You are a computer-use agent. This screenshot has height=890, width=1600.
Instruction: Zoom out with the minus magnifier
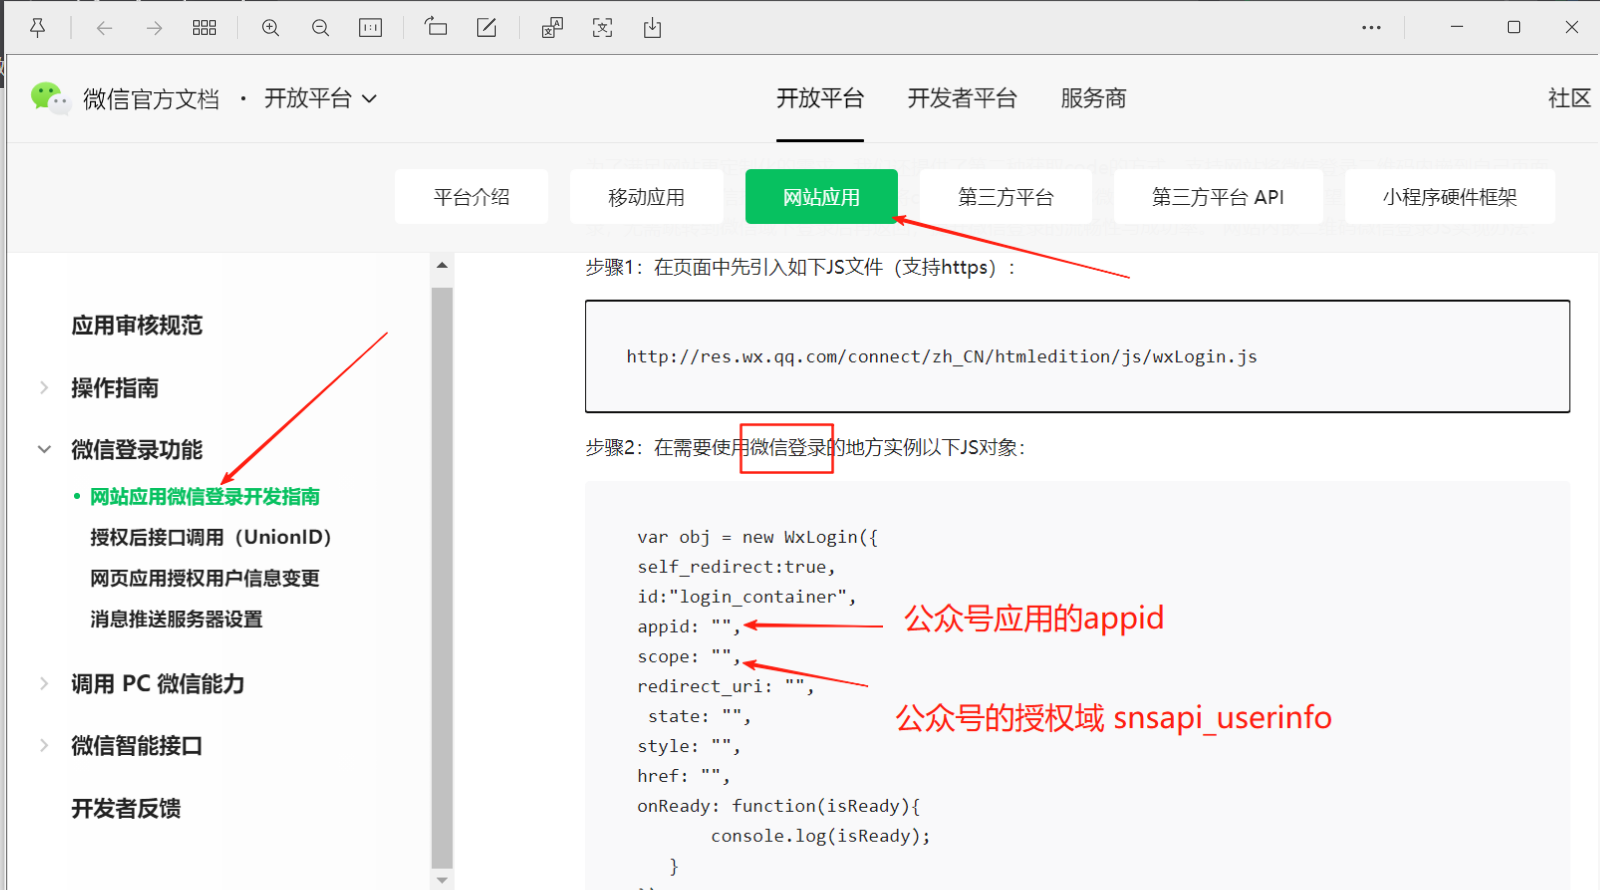tap(320, 28)
